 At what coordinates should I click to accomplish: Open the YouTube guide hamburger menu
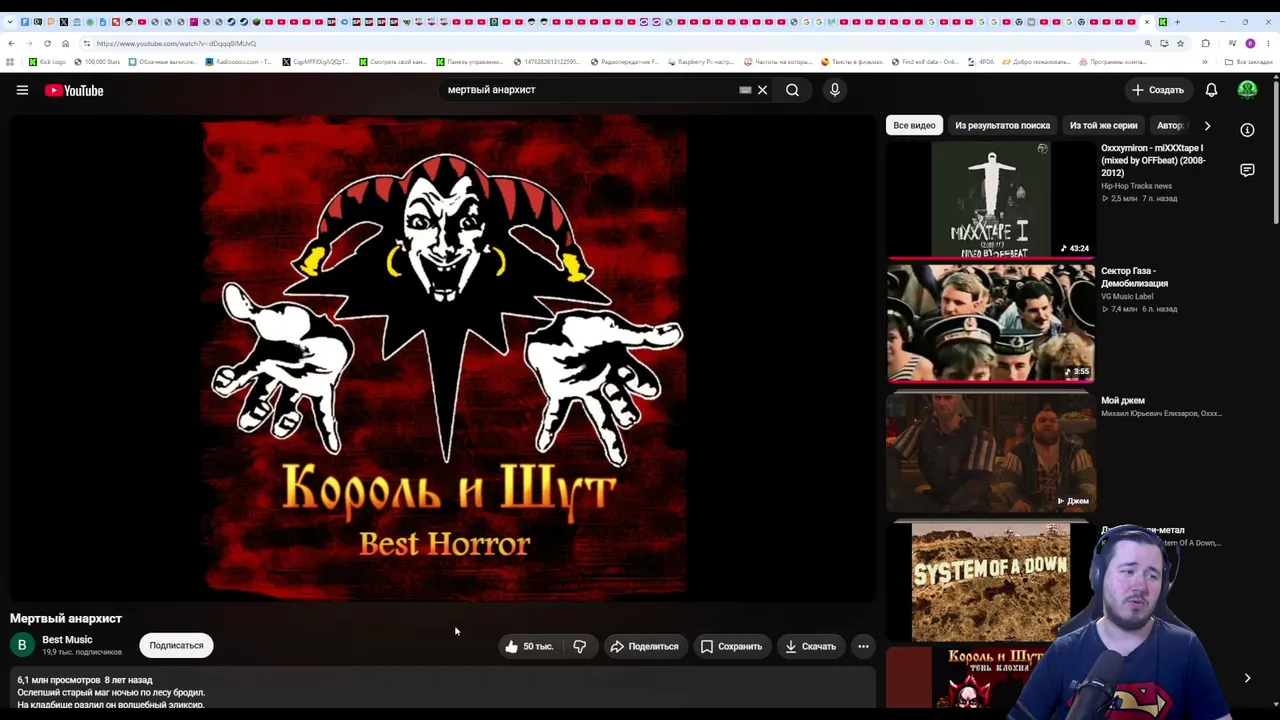[x=22, y=90]
